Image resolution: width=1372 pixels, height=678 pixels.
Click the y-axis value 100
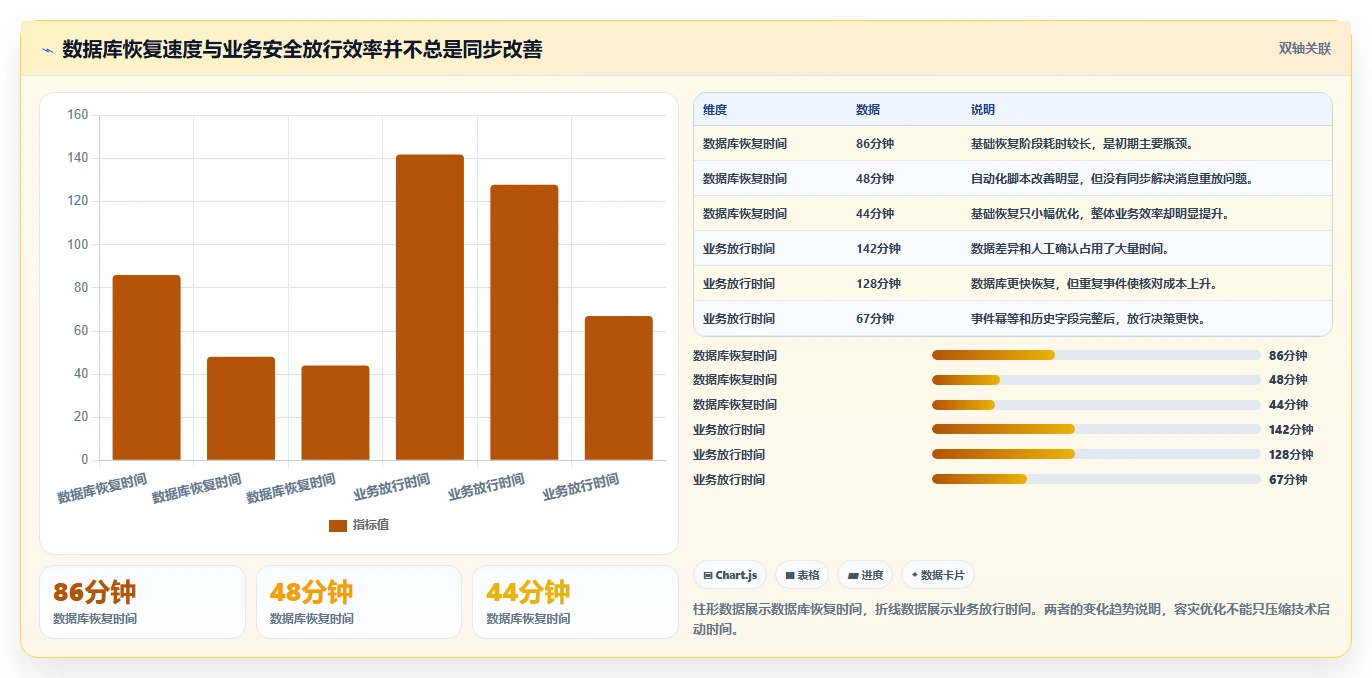[78, 244]
